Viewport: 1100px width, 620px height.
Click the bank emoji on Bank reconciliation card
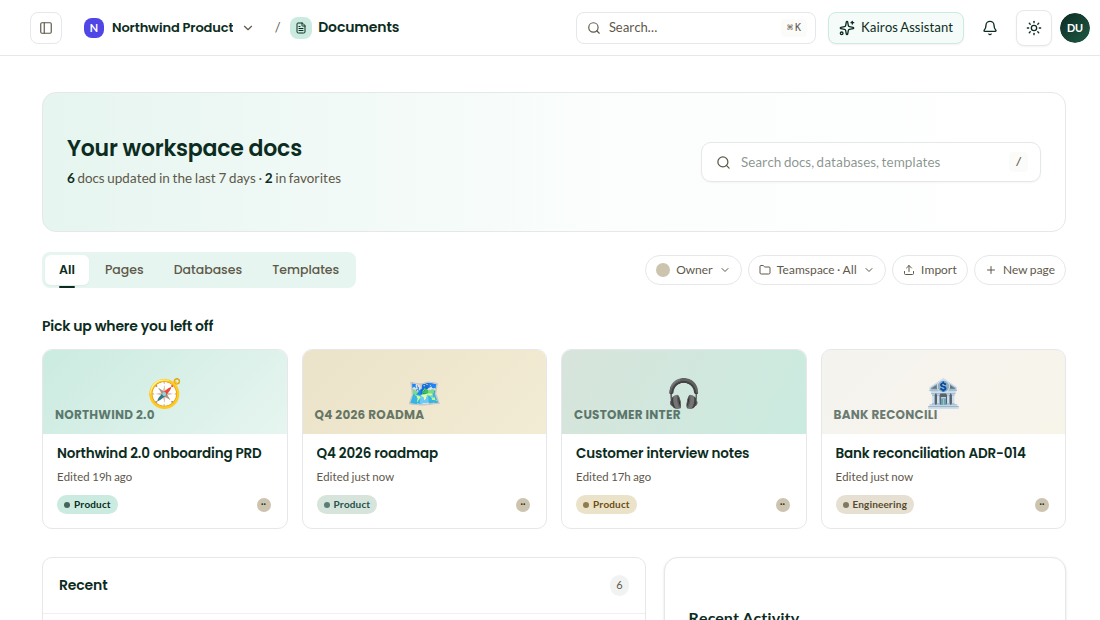pos(943,393)
